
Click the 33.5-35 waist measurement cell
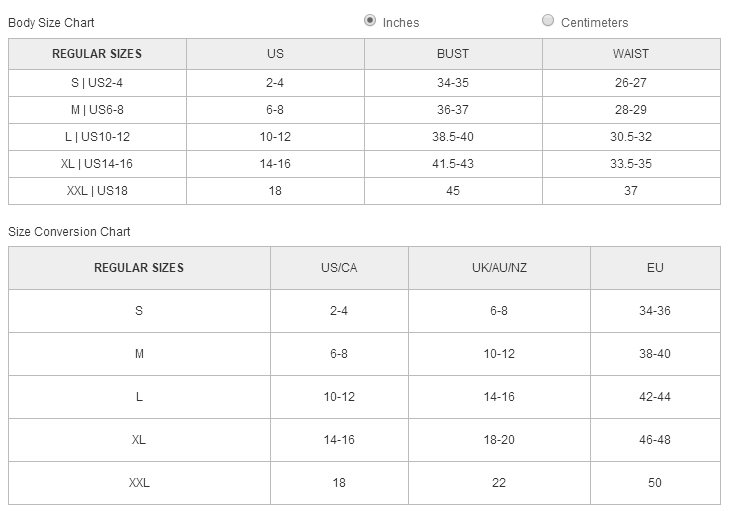(x=630, y=164)
